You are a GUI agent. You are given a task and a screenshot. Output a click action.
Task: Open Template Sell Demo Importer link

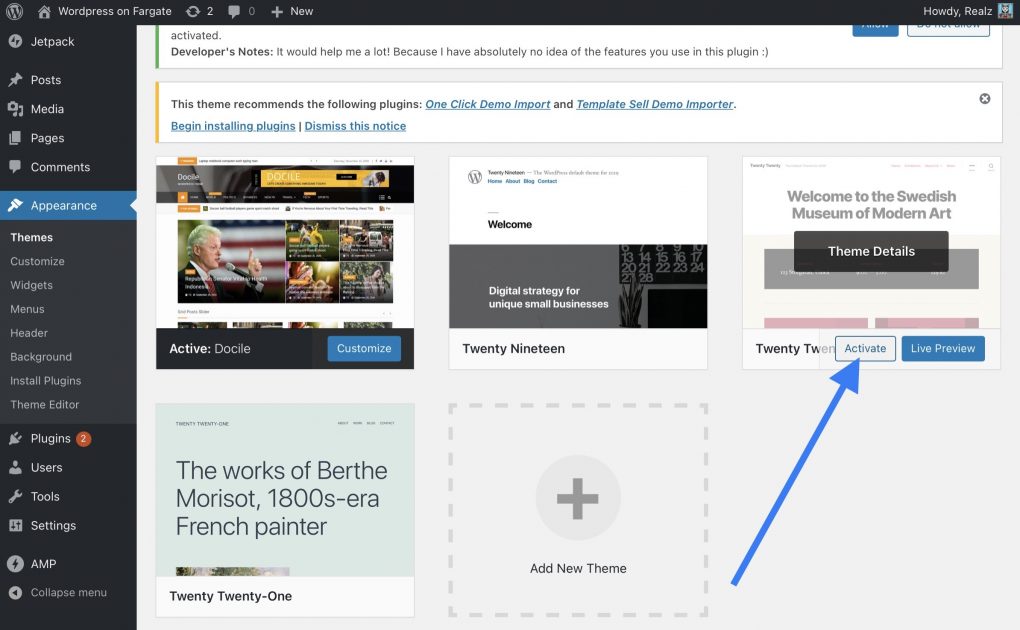coord(654,104)
